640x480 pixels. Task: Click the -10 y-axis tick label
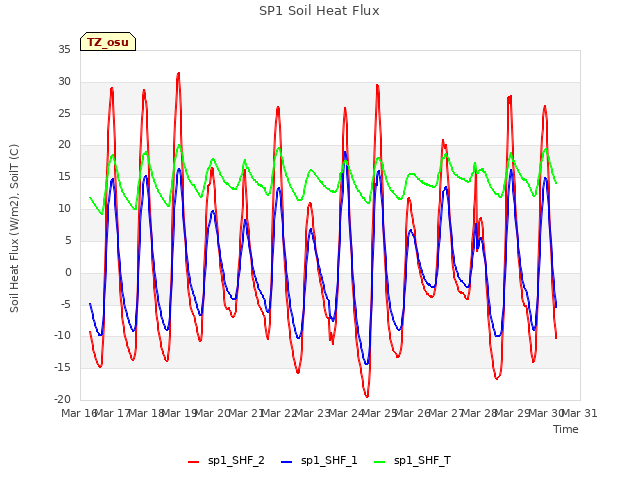click(63, 336)
